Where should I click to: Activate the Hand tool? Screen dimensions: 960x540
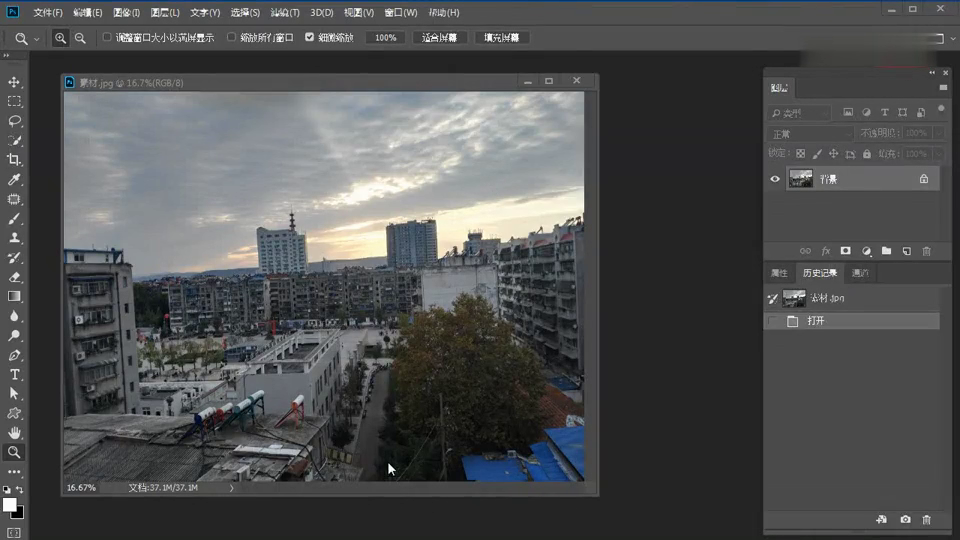14,432
